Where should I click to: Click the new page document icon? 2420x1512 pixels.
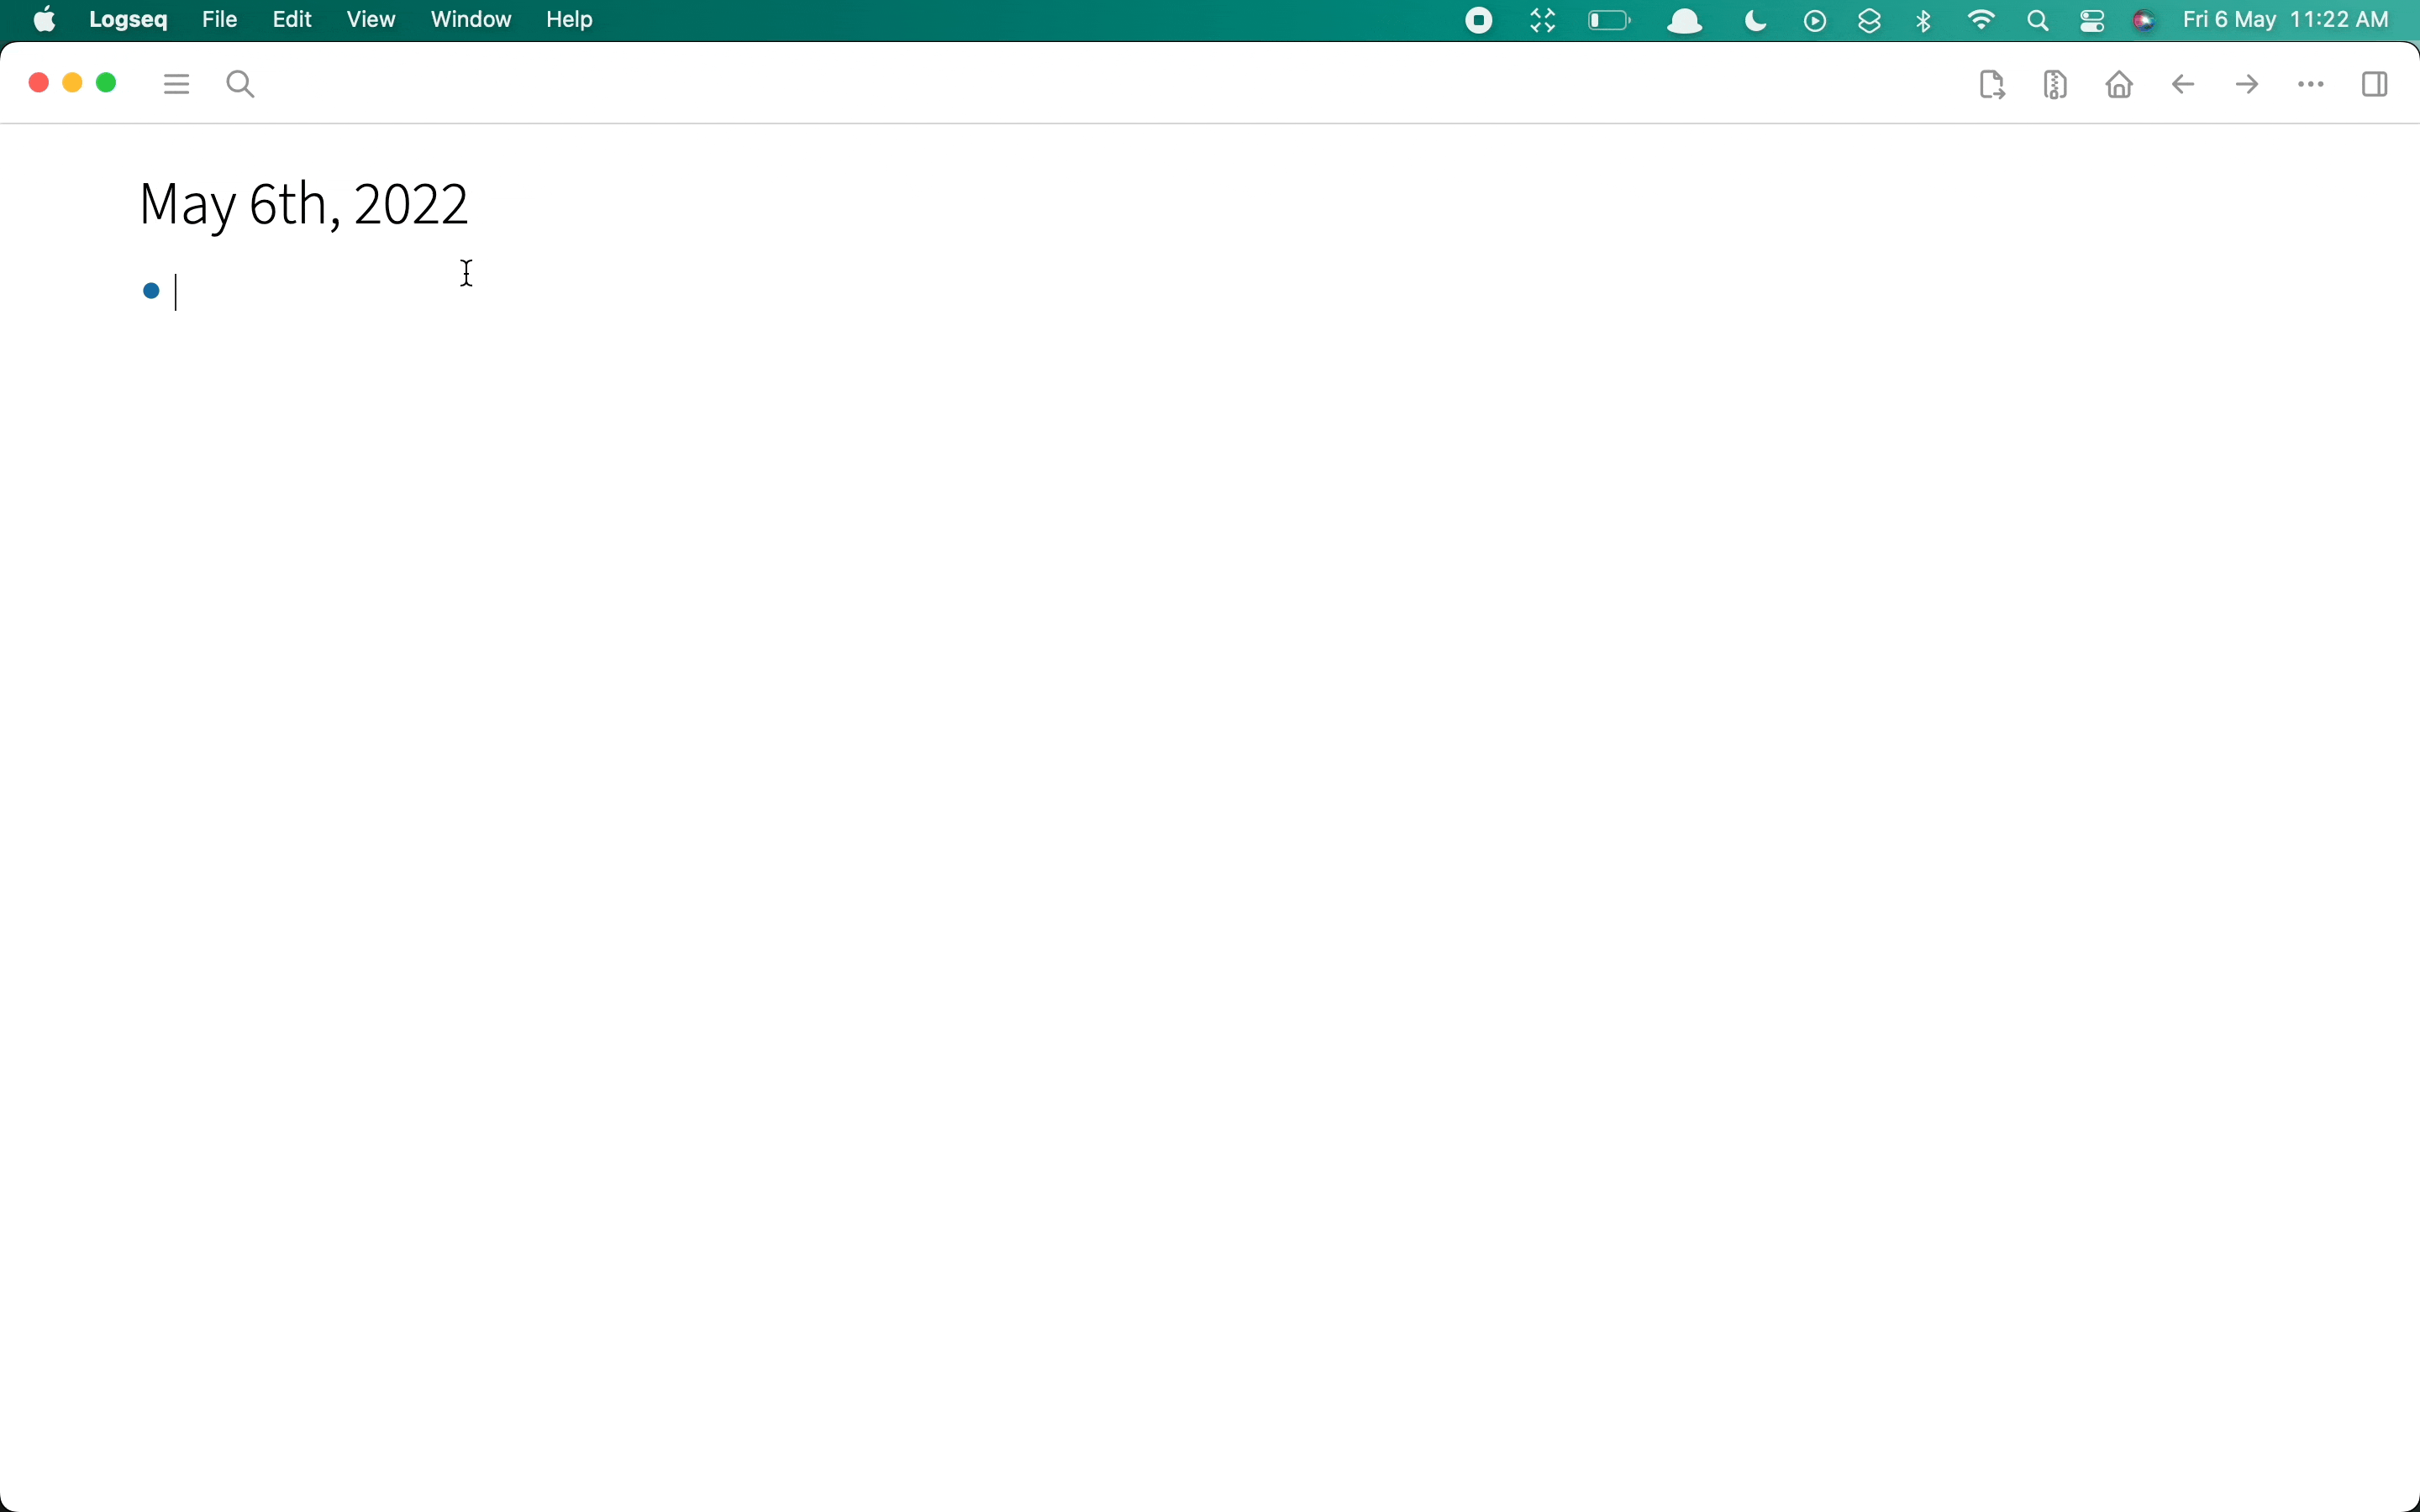pos(1993,85)
